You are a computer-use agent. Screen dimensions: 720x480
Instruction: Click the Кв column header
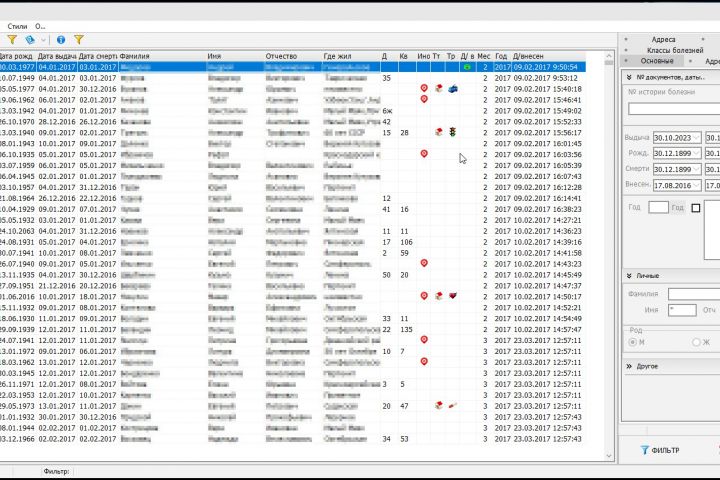[x=404, y=56]
